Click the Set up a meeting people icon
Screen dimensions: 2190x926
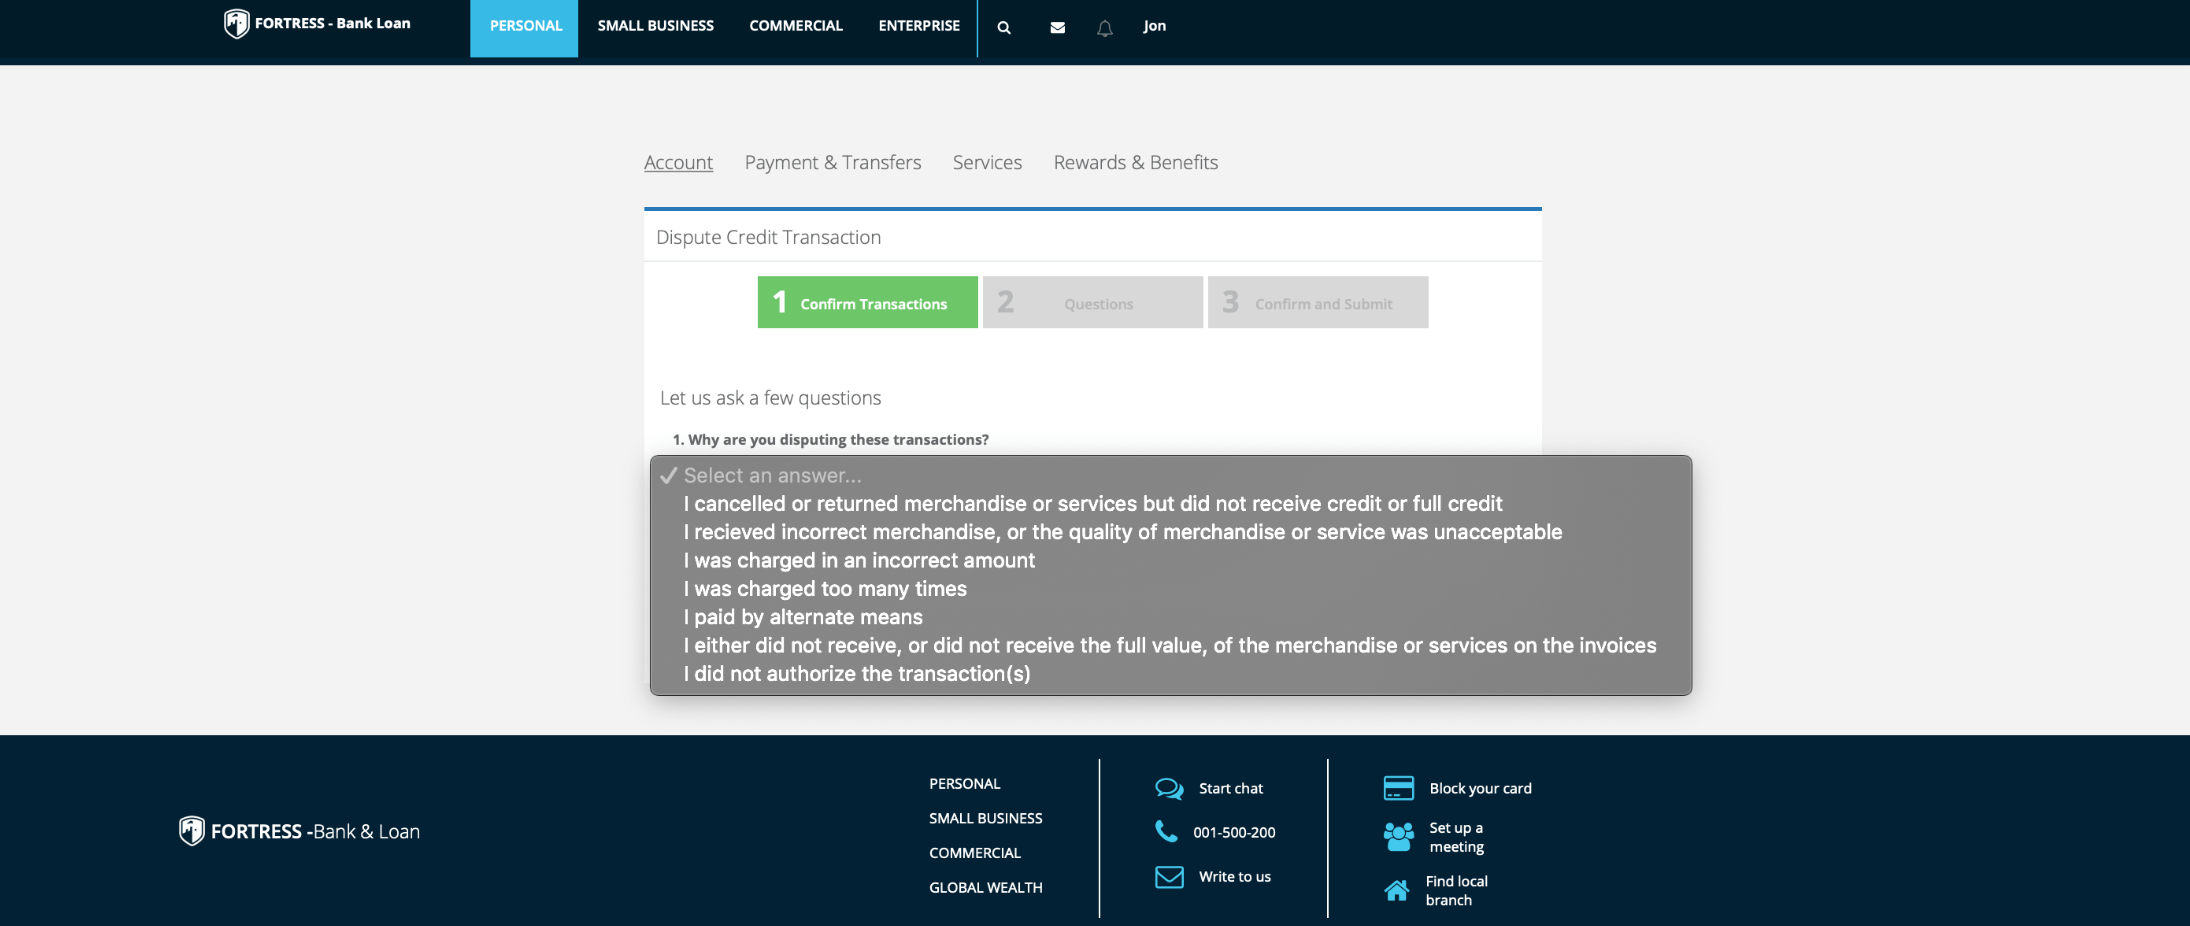1399,837
